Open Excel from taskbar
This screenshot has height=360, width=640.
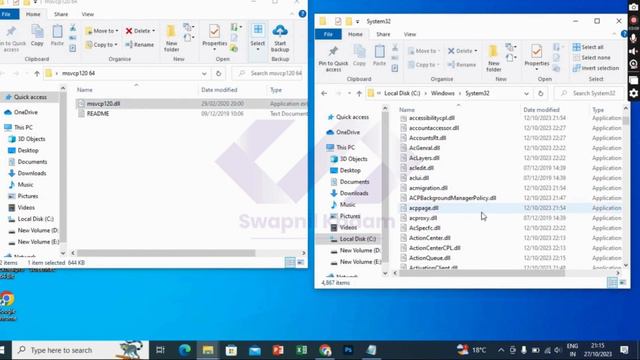[x=302, y=350]
